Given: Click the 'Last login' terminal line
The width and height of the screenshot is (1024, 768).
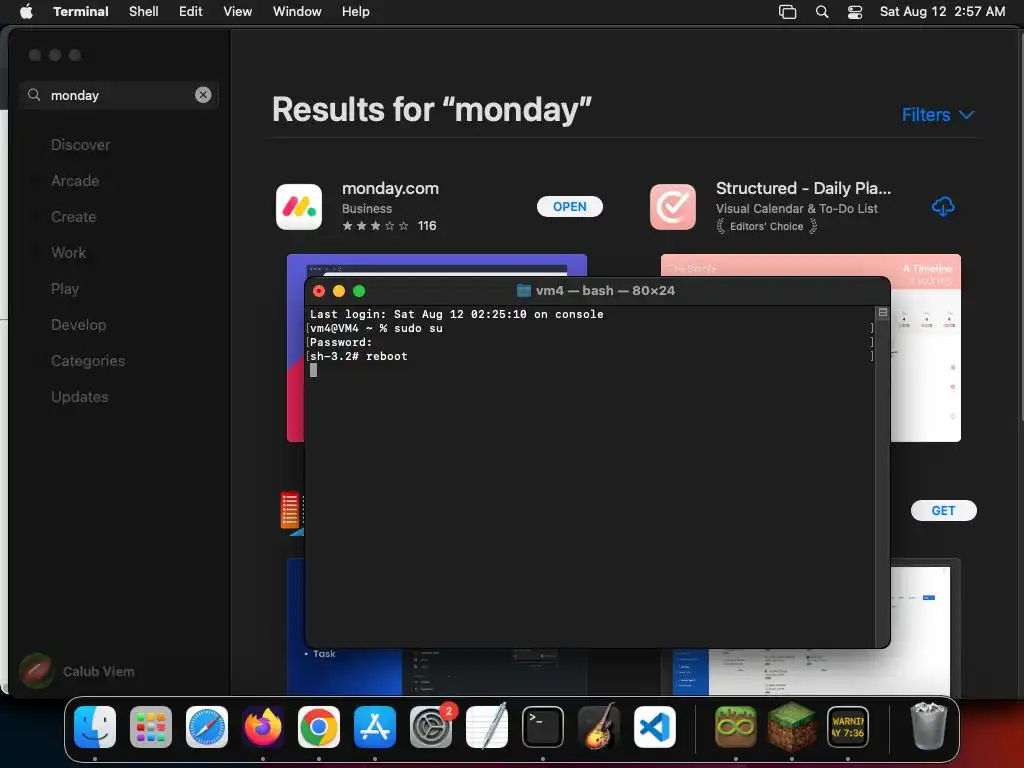Looking at the screenshot, I should point(456,314).
